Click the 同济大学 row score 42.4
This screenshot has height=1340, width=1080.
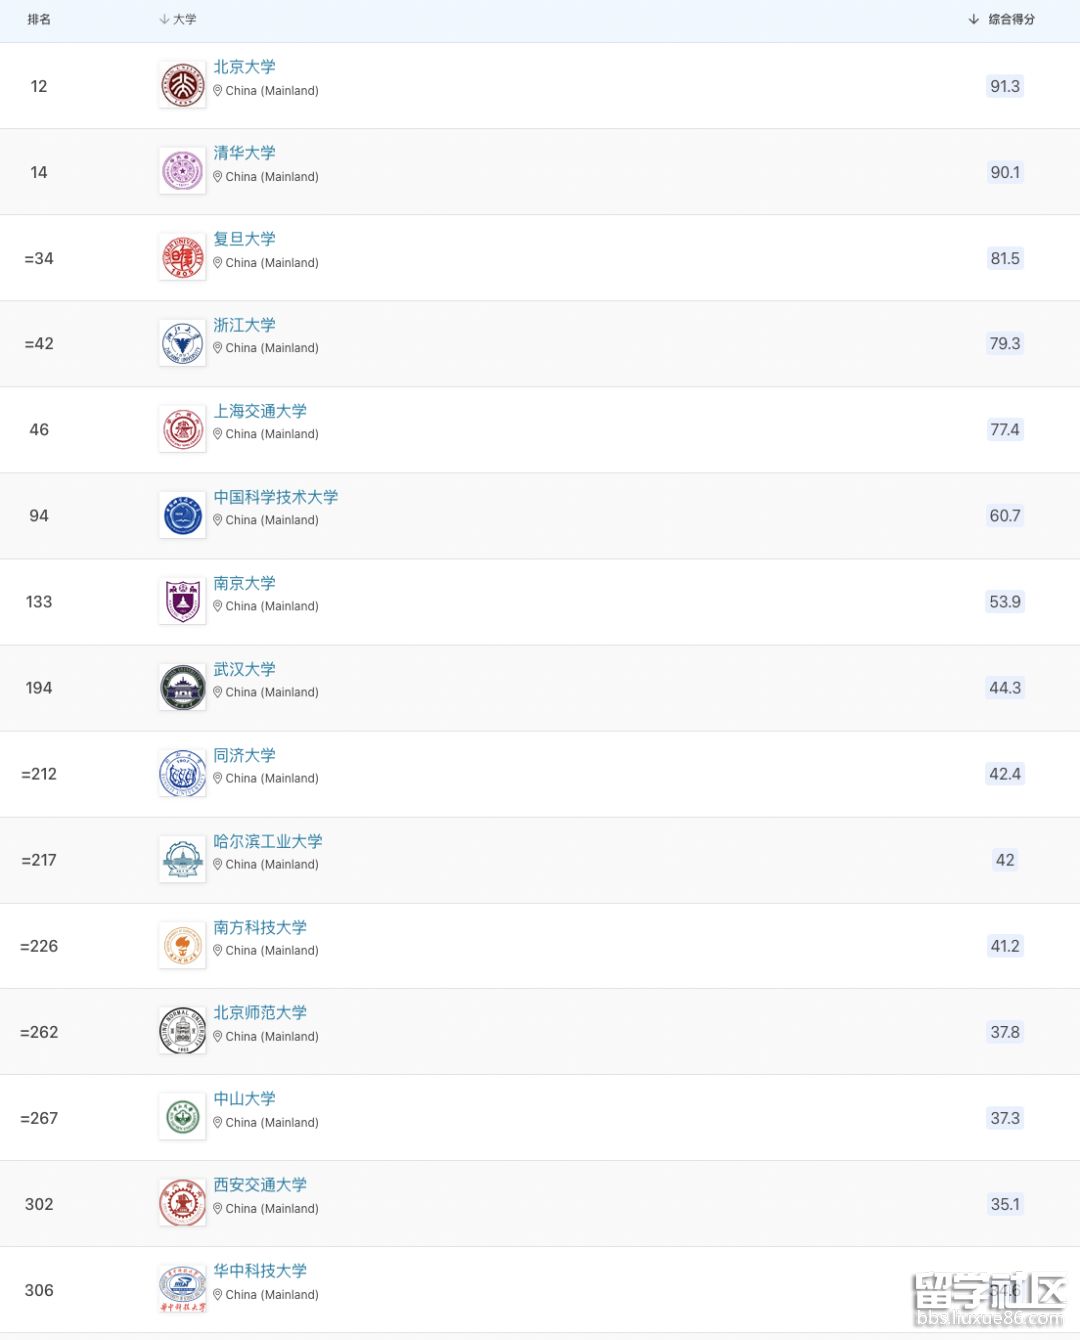1005,774
